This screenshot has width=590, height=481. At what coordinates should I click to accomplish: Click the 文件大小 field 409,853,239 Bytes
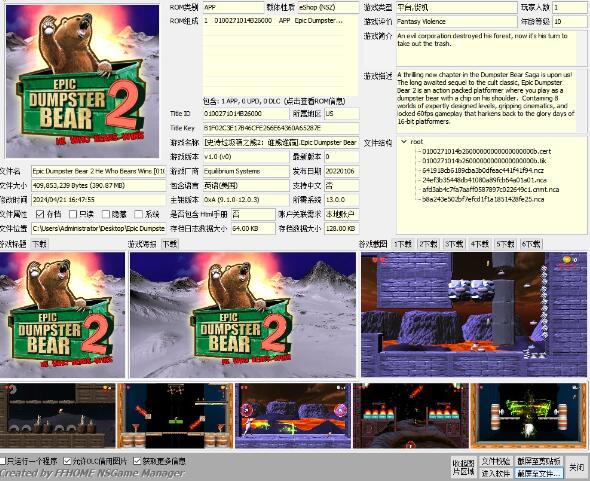98,185
